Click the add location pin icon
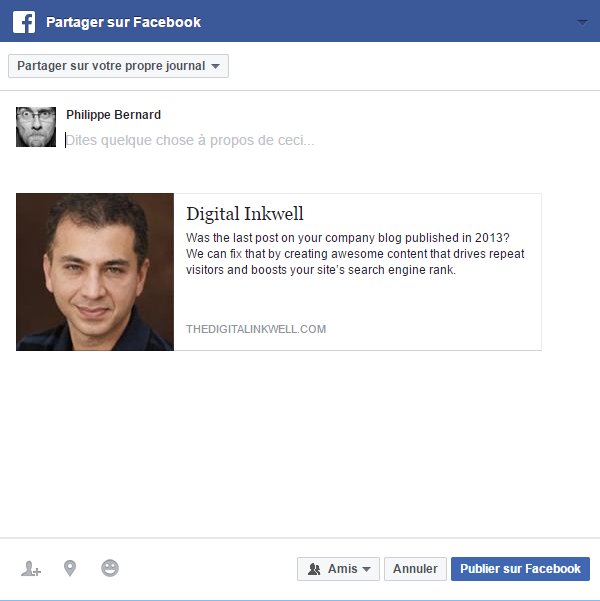This screenshot has width=600, height=601. 70,568
